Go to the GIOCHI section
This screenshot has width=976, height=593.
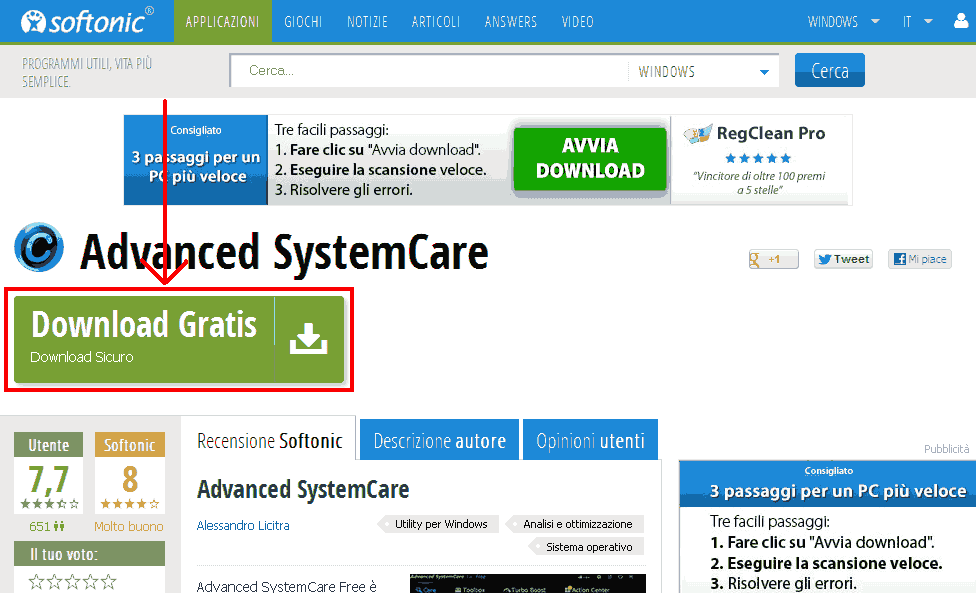(303, 22)
